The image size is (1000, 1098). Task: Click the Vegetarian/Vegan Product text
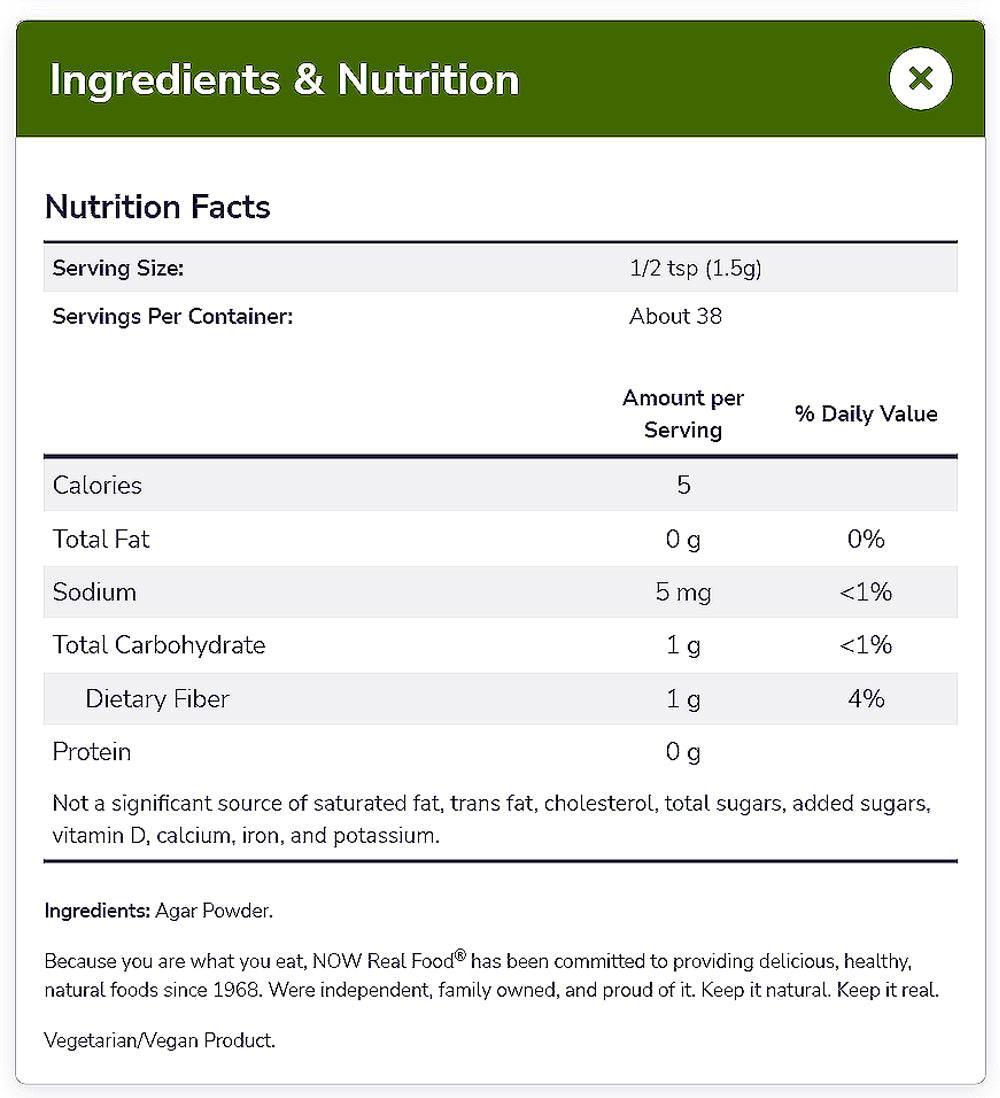click(x=160, y=1040)
